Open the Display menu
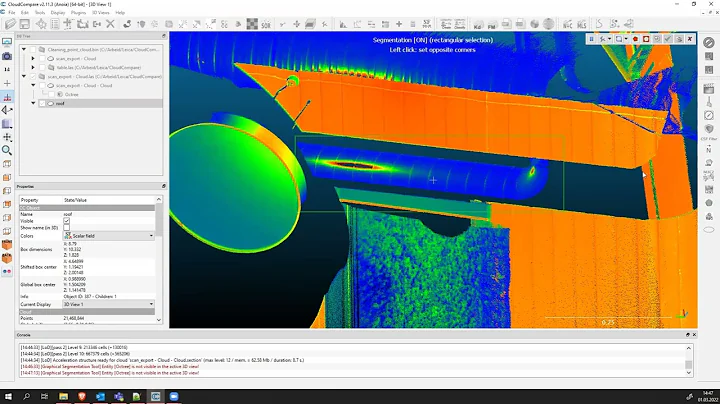Screen dimensions: 720x404 [x=58, y=12]
